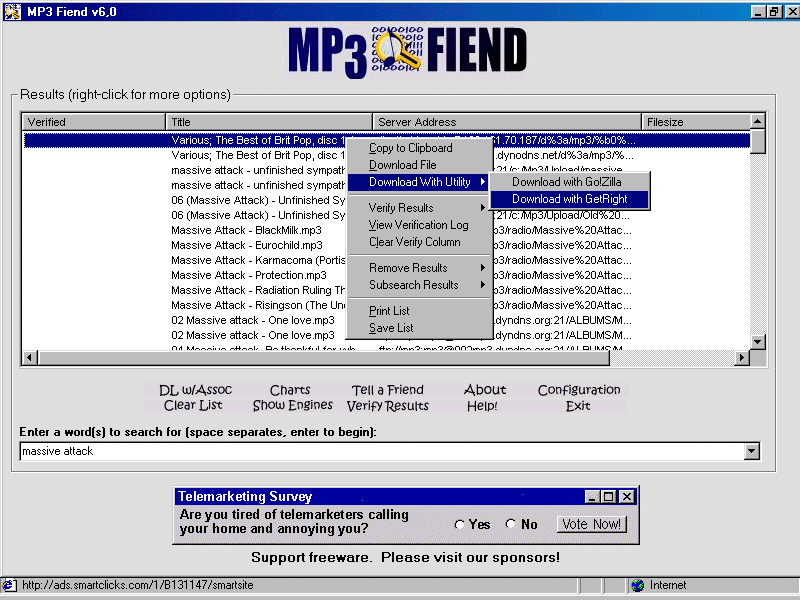The width and height of the screenshot is (800, 600).
Task: Select row Massive Attack - Risingson
Action: 258,305
